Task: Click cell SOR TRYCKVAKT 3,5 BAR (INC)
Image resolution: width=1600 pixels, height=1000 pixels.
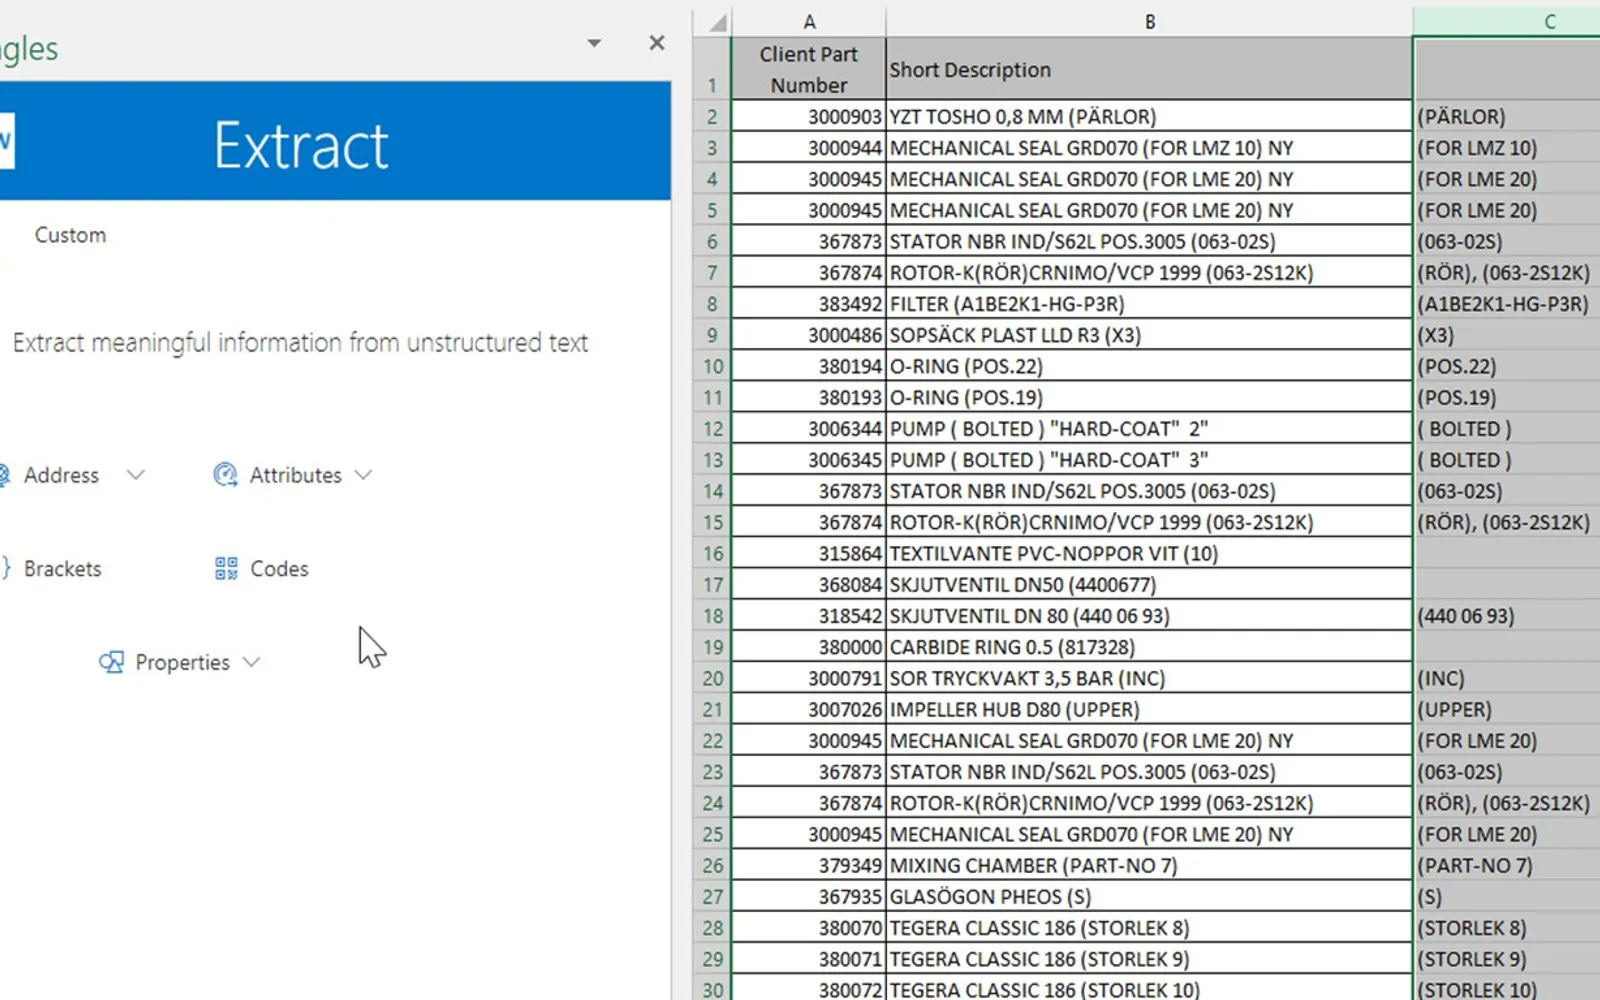Action: 1149,678
